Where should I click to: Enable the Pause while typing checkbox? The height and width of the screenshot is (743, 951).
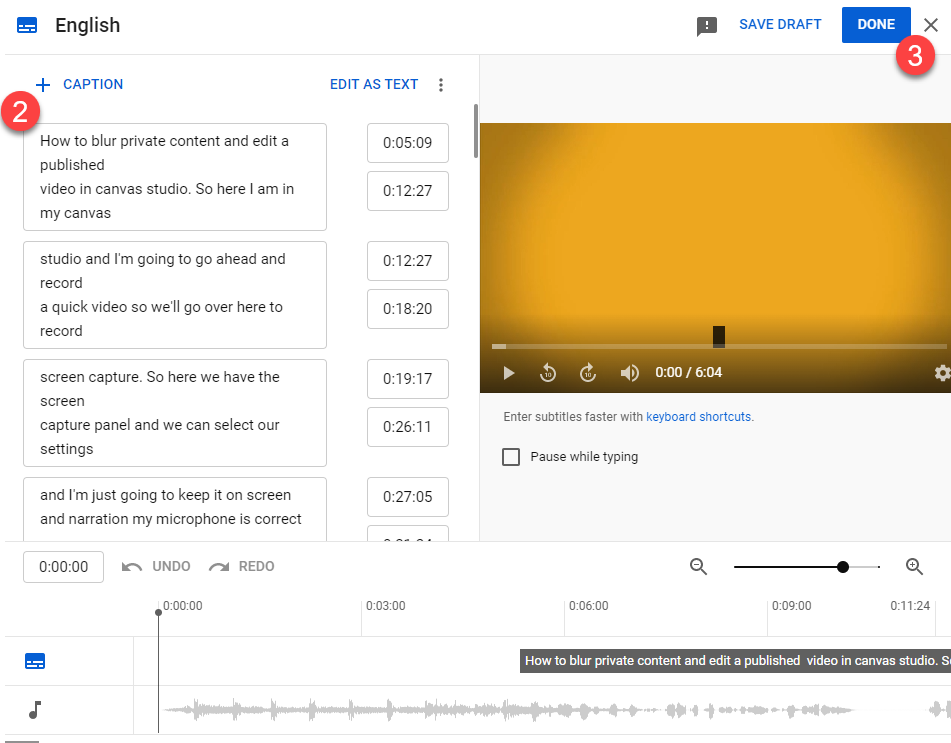[511, 457]
